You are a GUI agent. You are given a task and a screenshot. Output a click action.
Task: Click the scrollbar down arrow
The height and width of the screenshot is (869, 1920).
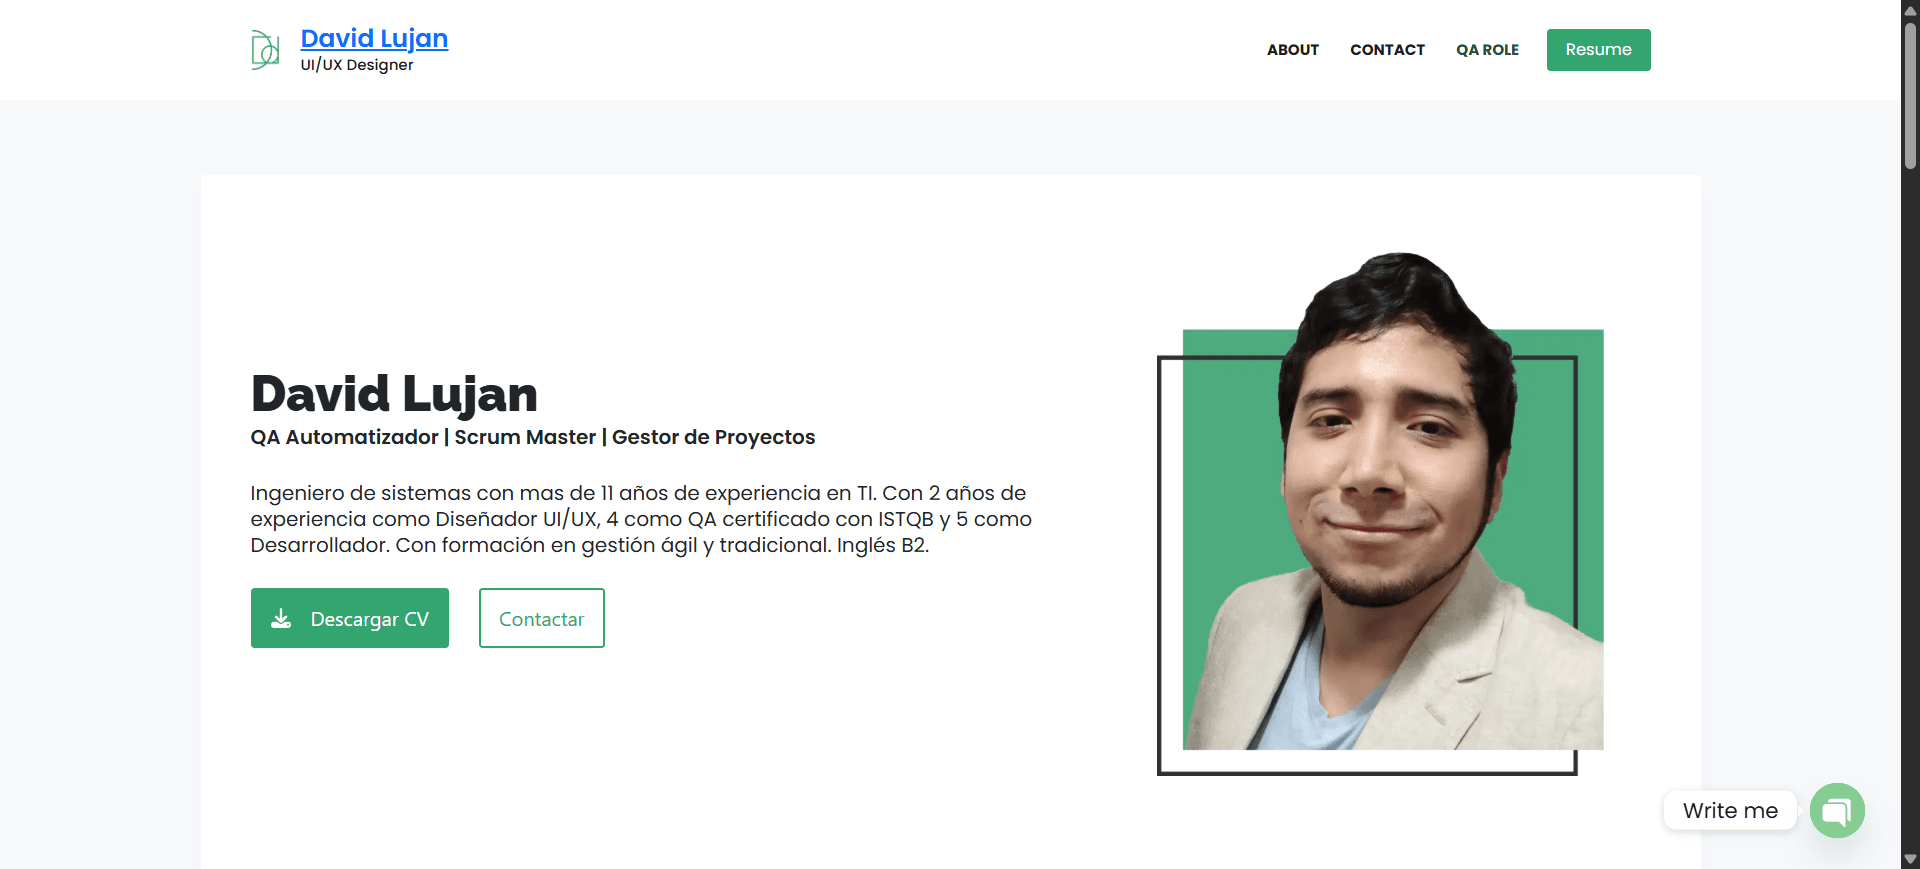1910,859
